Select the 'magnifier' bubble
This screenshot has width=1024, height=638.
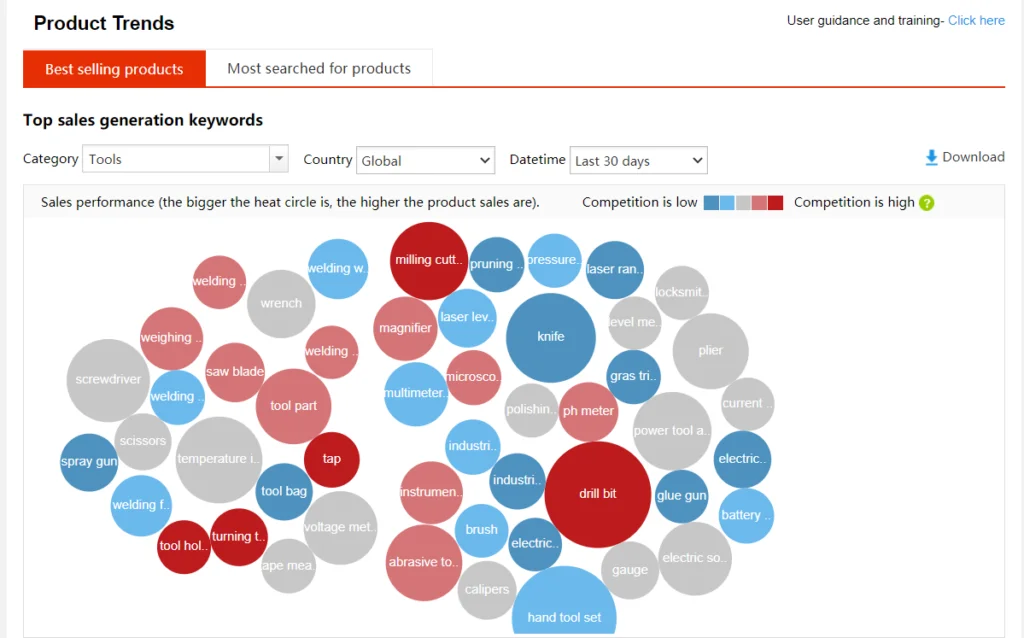[405, 328]
